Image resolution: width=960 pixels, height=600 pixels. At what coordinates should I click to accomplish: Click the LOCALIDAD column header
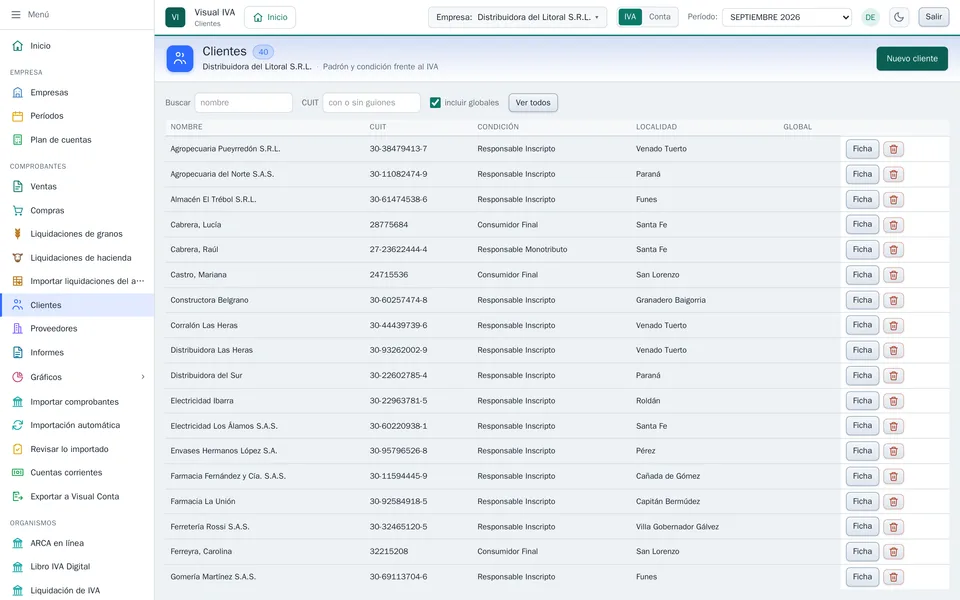[x=656, y=127]
